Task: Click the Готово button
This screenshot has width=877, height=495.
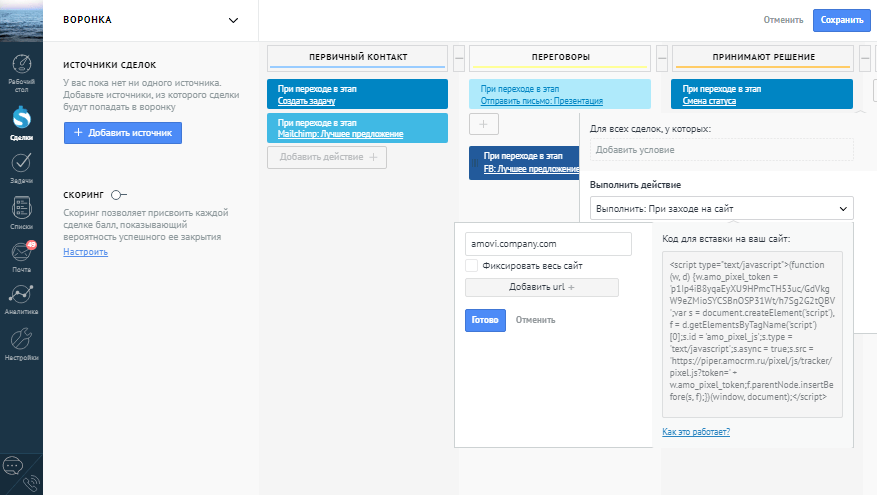Action: tap(485, 320)
